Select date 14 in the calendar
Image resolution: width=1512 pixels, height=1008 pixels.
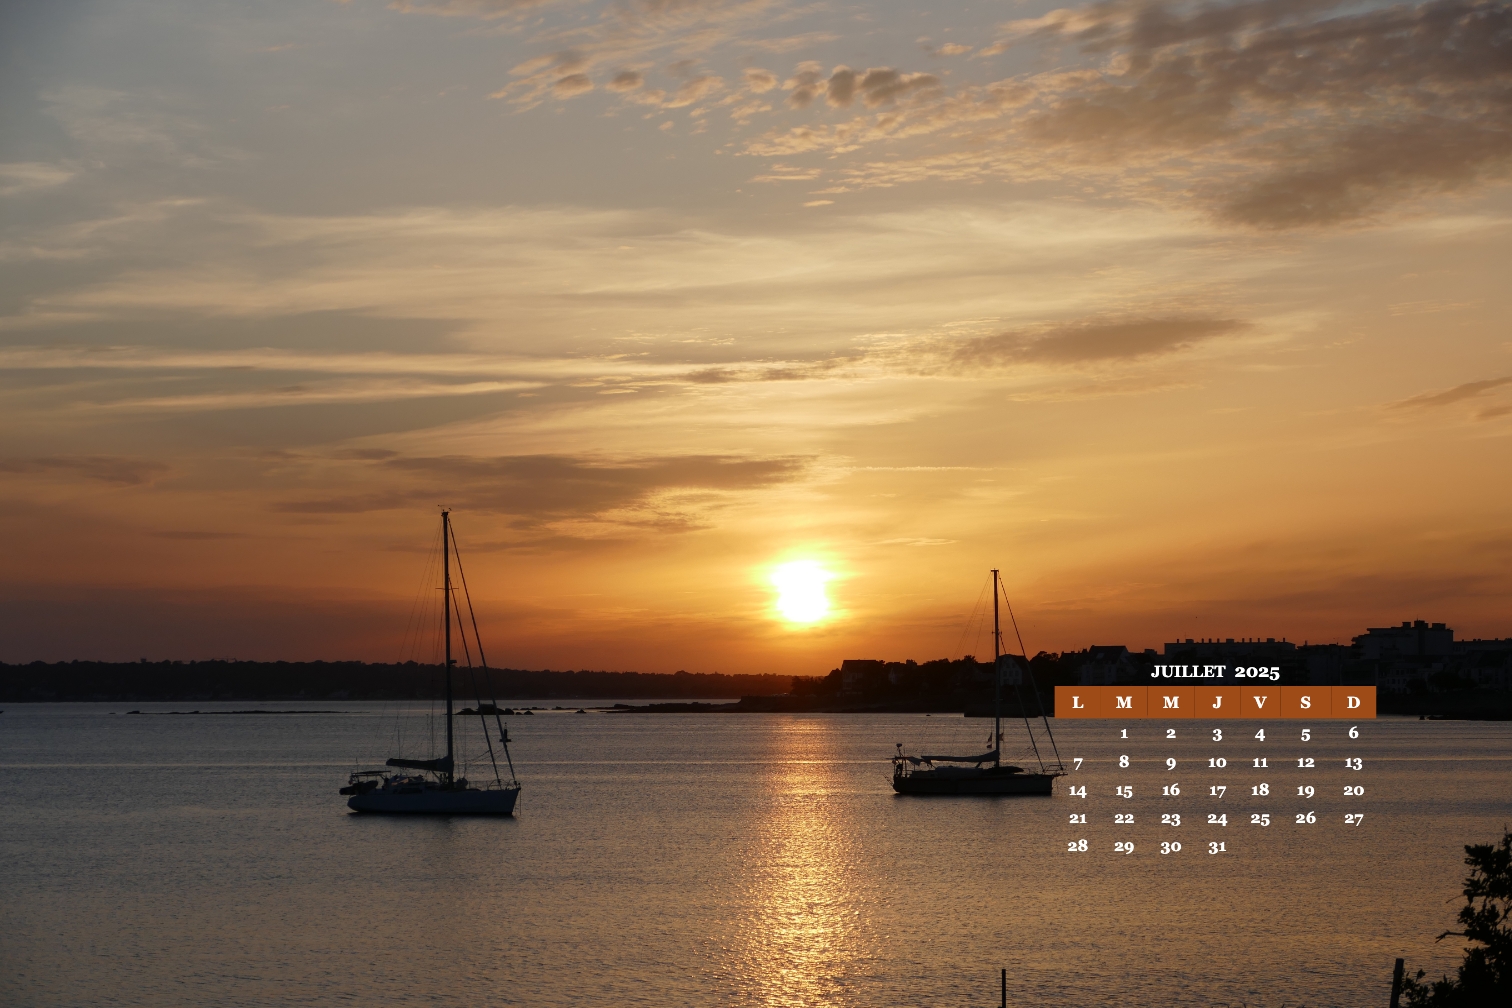pyautogui.click(x=1078, y=790)
